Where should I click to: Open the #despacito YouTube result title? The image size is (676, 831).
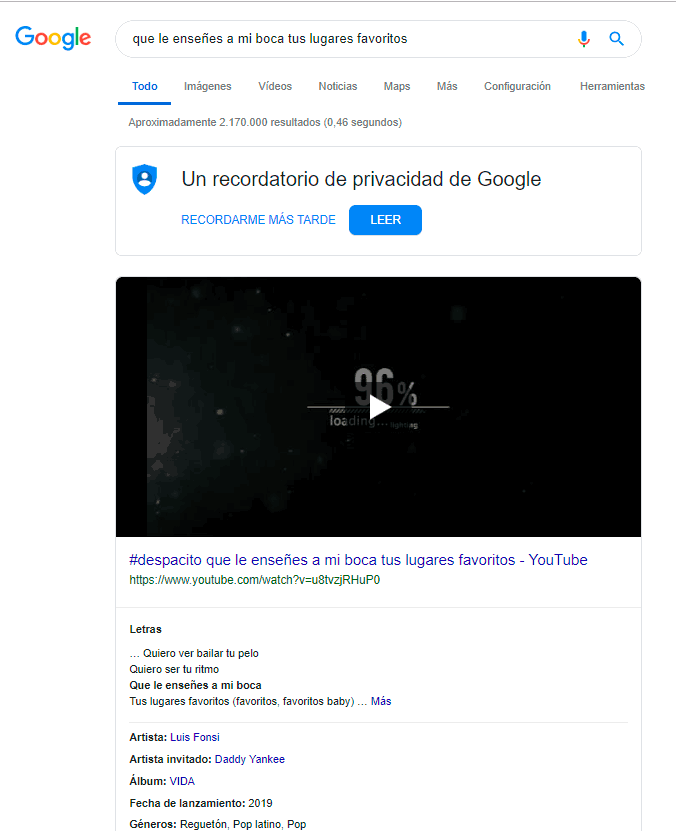coord(358,560)
